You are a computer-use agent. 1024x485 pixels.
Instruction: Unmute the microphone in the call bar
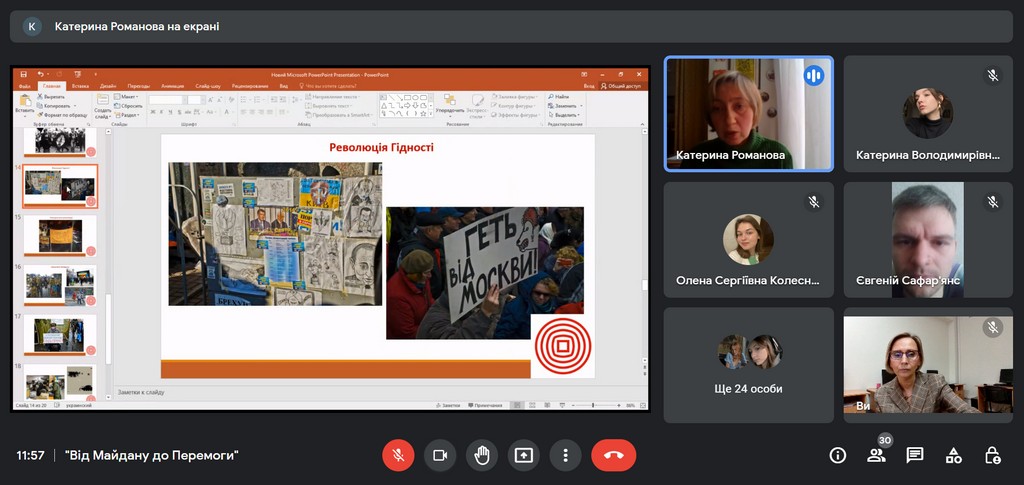[398, 455]
